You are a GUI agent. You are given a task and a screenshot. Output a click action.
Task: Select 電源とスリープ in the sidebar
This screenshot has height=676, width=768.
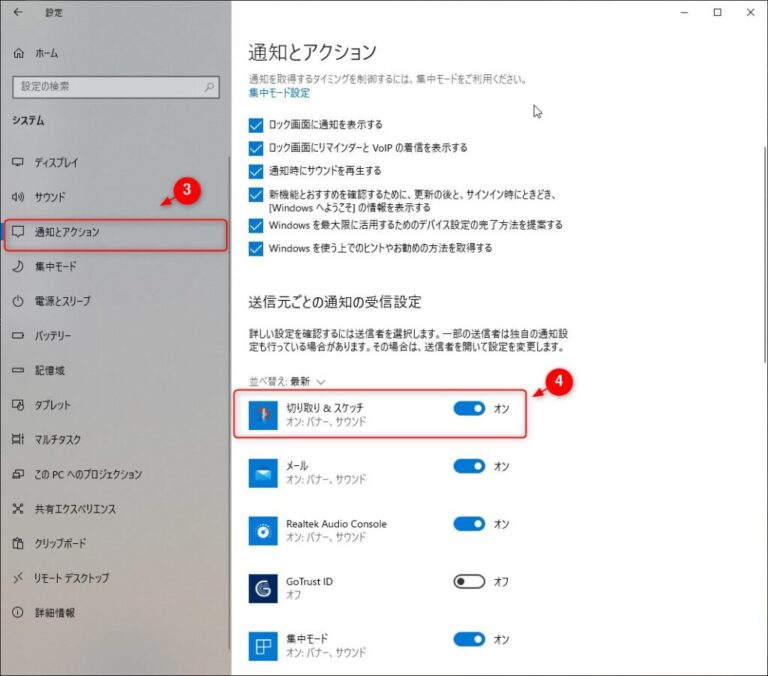[63, 301]
